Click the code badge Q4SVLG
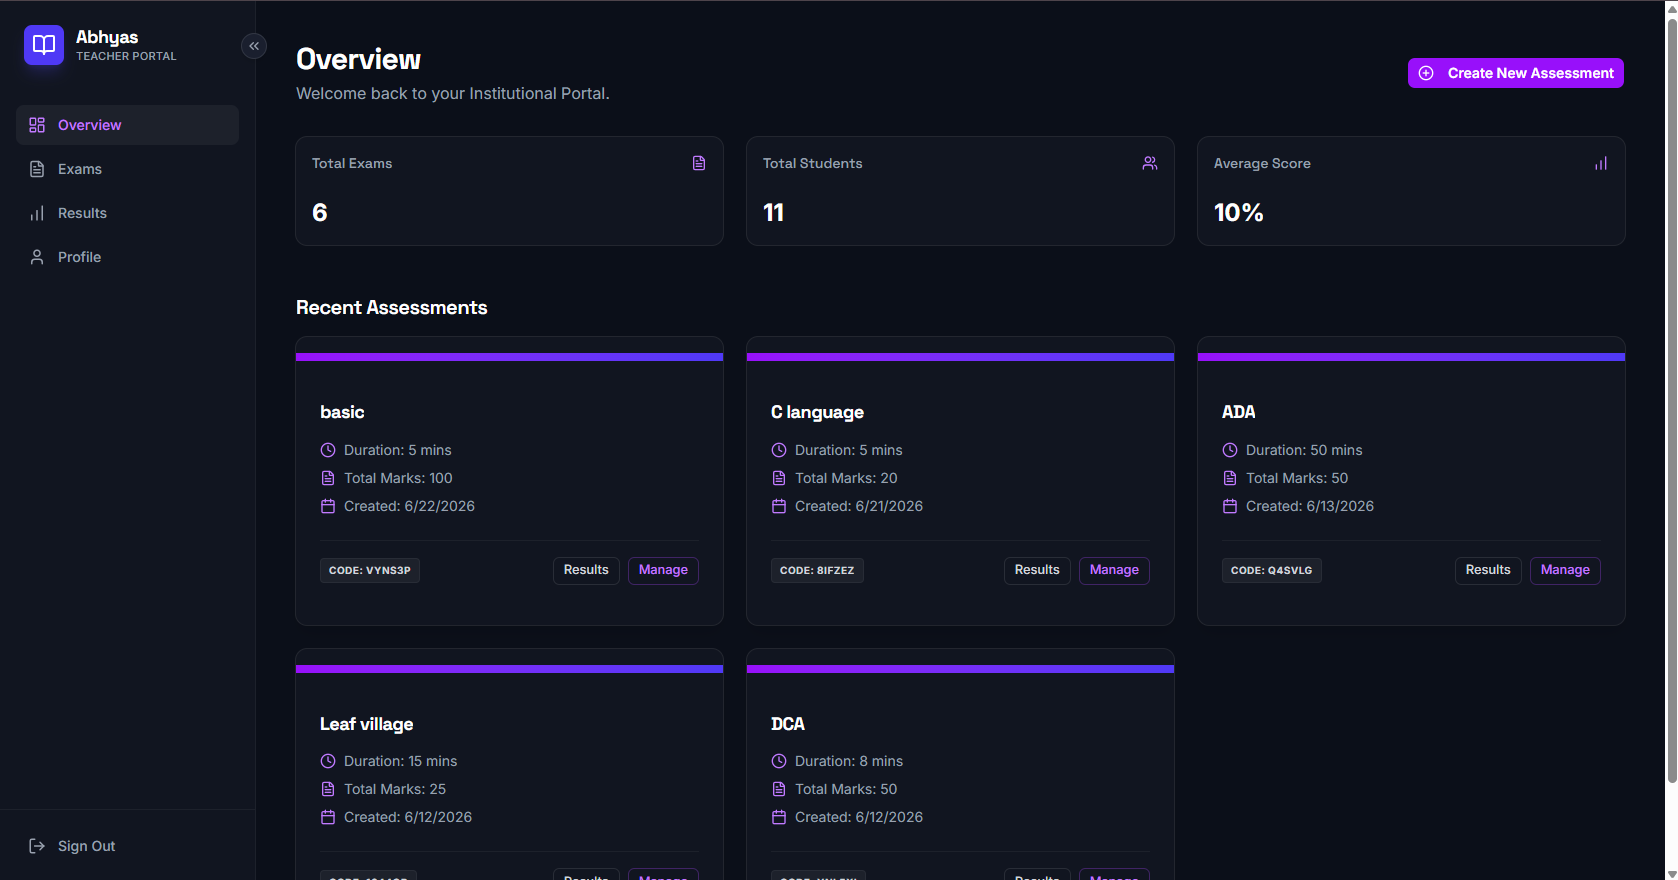Screen dimensions: 1678x880 pos(1271,570)
